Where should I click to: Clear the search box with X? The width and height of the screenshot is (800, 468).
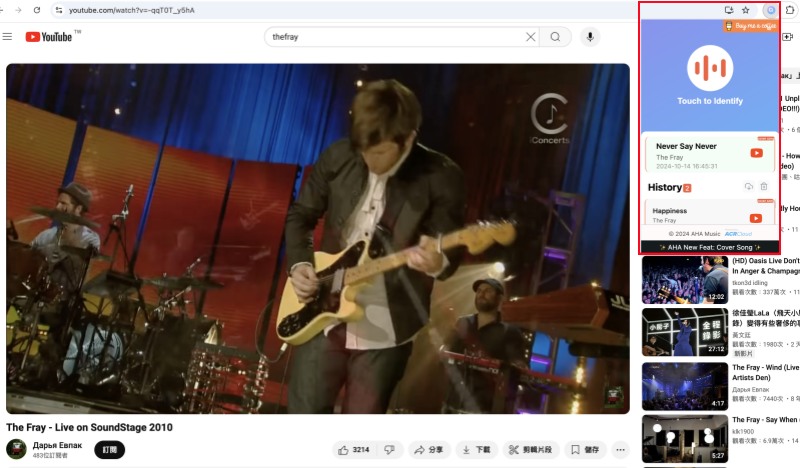(531, 37)
